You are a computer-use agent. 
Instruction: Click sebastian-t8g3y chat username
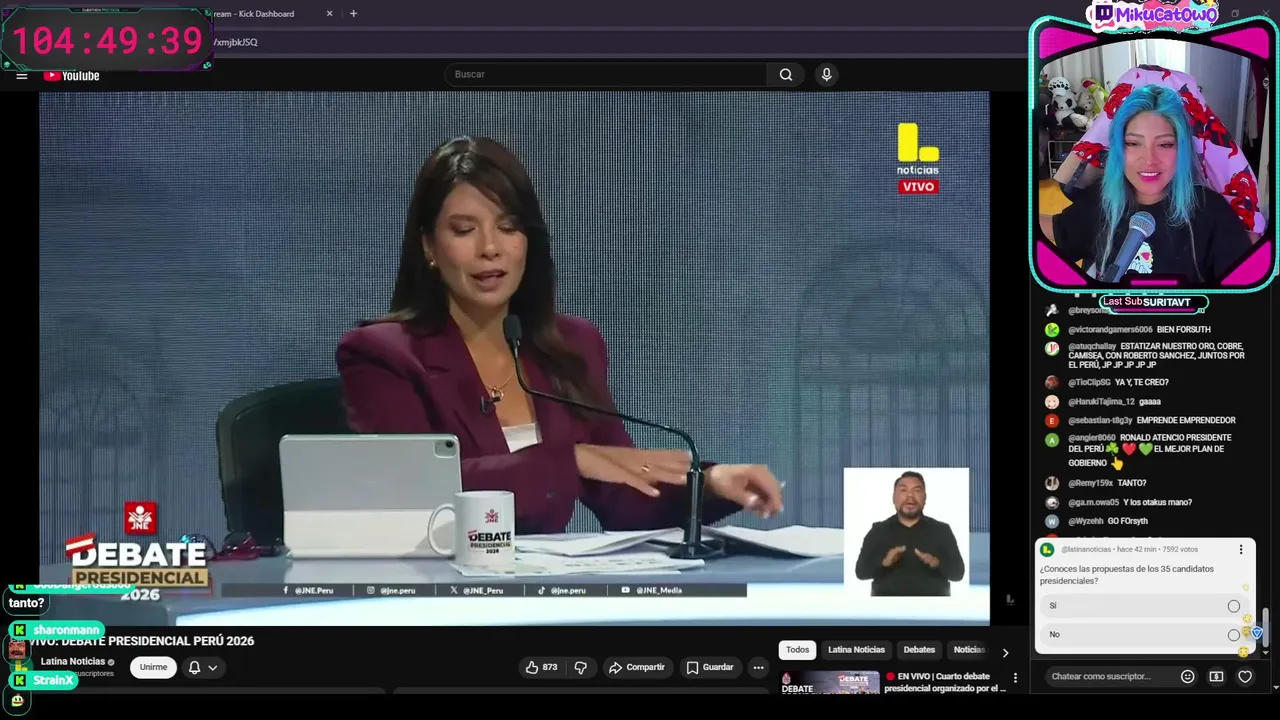tap(1100, 421)
